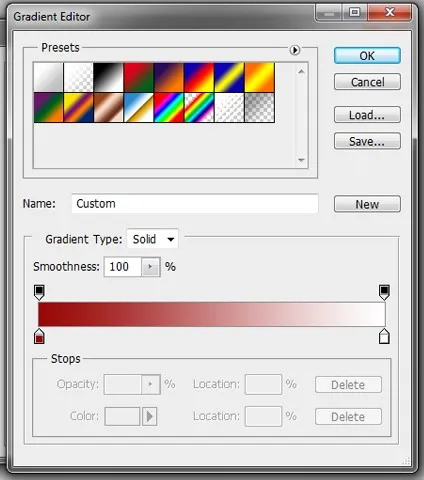
Task: Select the Red, Green gradient preset
Action: (x=139, y=77)
